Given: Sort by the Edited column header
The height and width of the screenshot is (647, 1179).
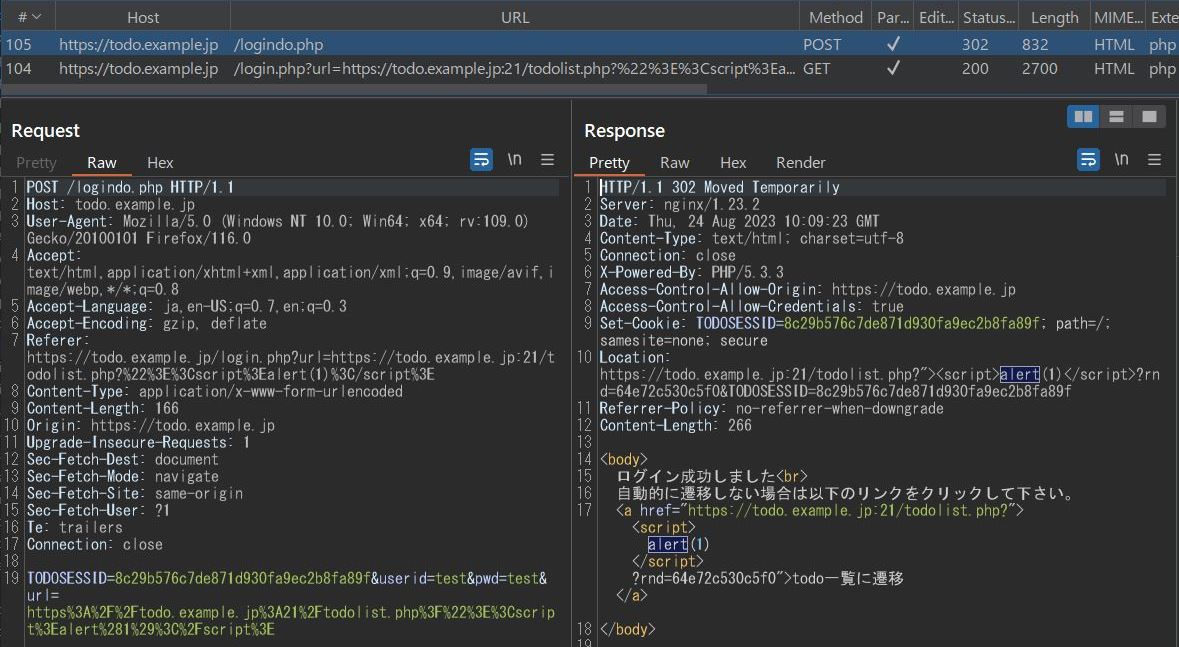Looking at the screenshot, I should (936, 17).
